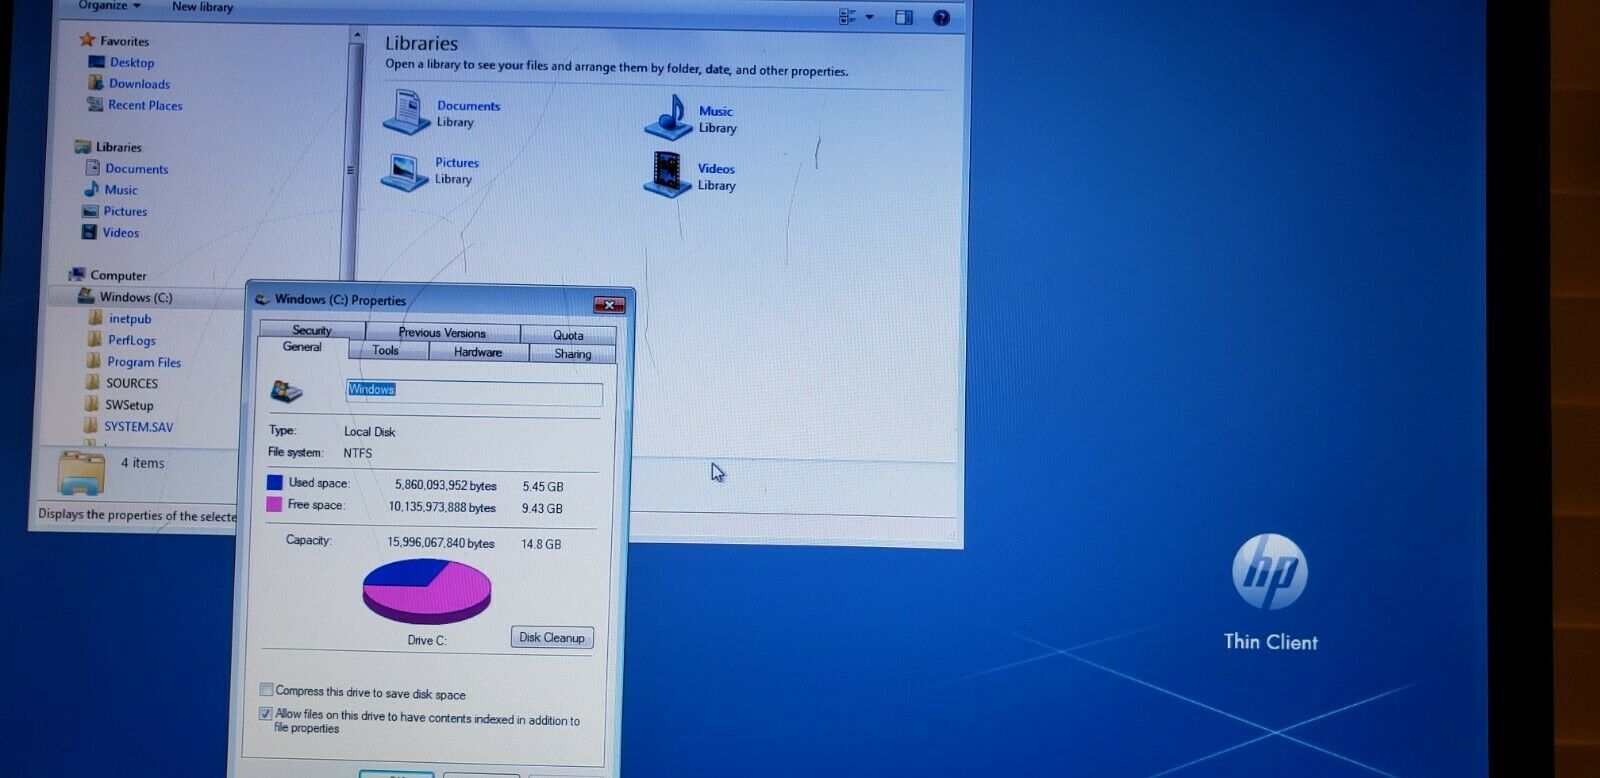The width and height of the screenshot is (1600, 778).
Task: Click the change view icon in Explorer toolbar
Action: (x=848, y=17)
